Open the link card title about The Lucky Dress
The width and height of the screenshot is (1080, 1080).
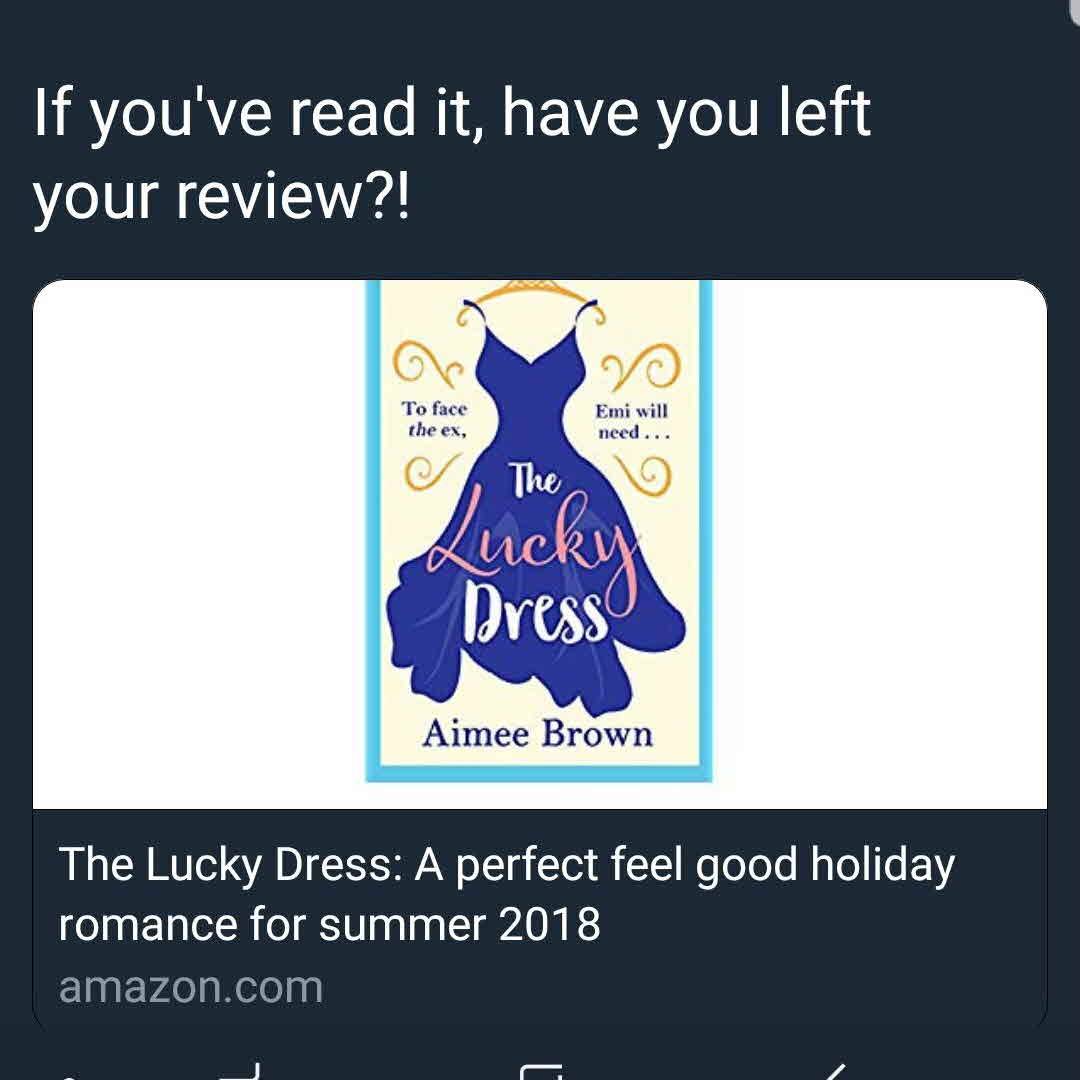point(506,893)
